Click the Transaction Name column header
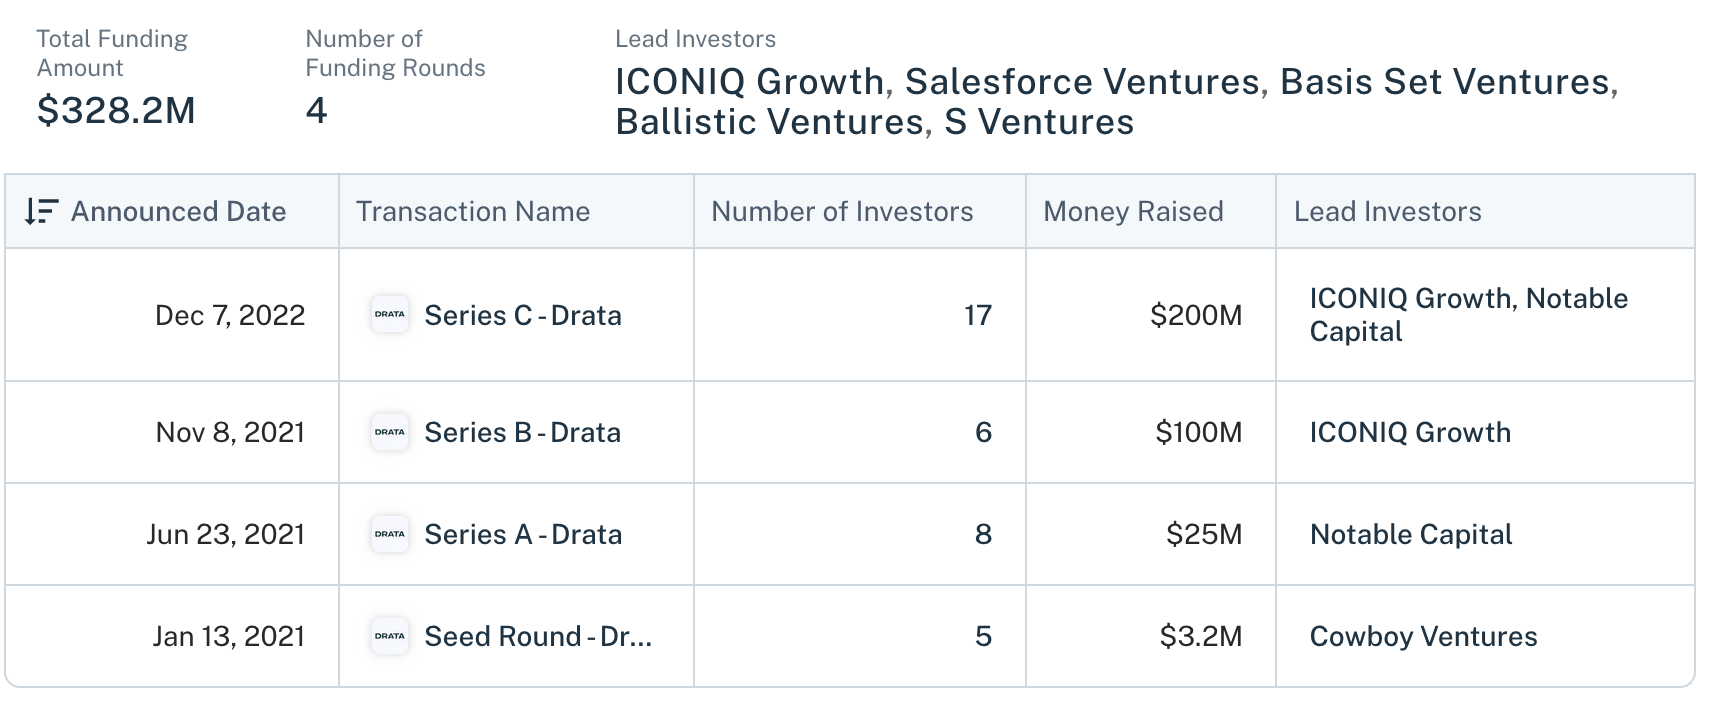 coord(473,212)
